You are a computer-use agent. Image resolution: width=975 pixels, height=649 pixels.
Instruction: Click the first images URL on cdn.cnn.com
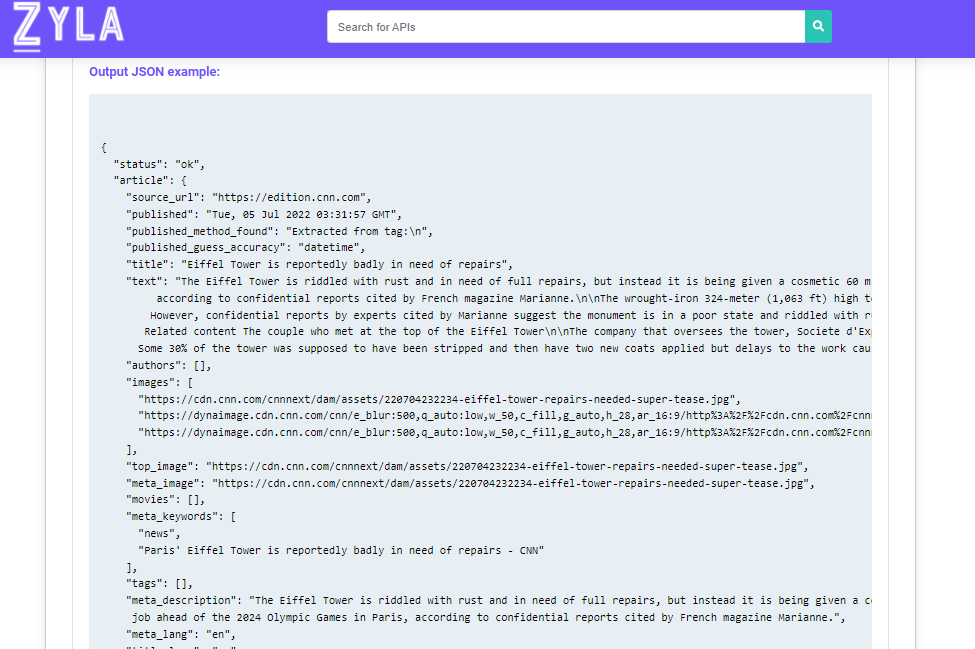click(439, 399)
